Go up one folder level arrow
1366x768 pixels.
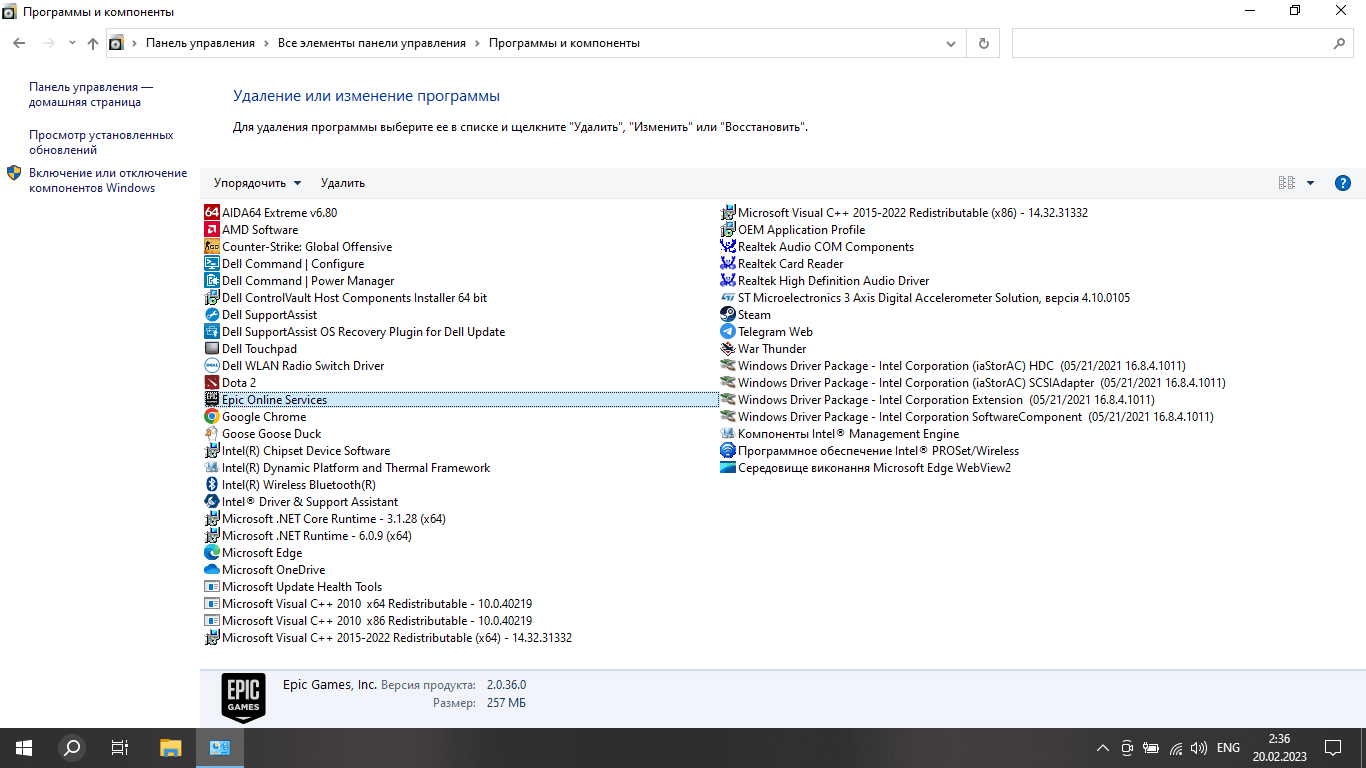click(x=93, y=43)
